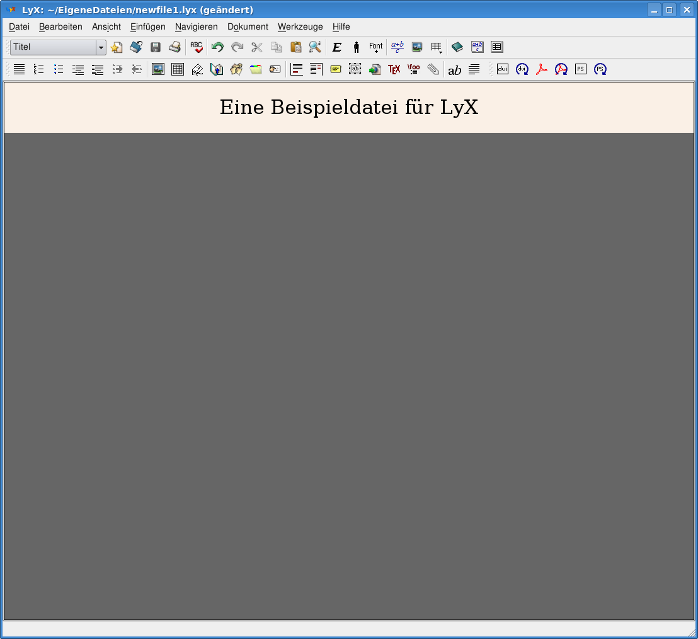Insert a table float grid icon
Screen dimensions: 698x639
[178, 69]
